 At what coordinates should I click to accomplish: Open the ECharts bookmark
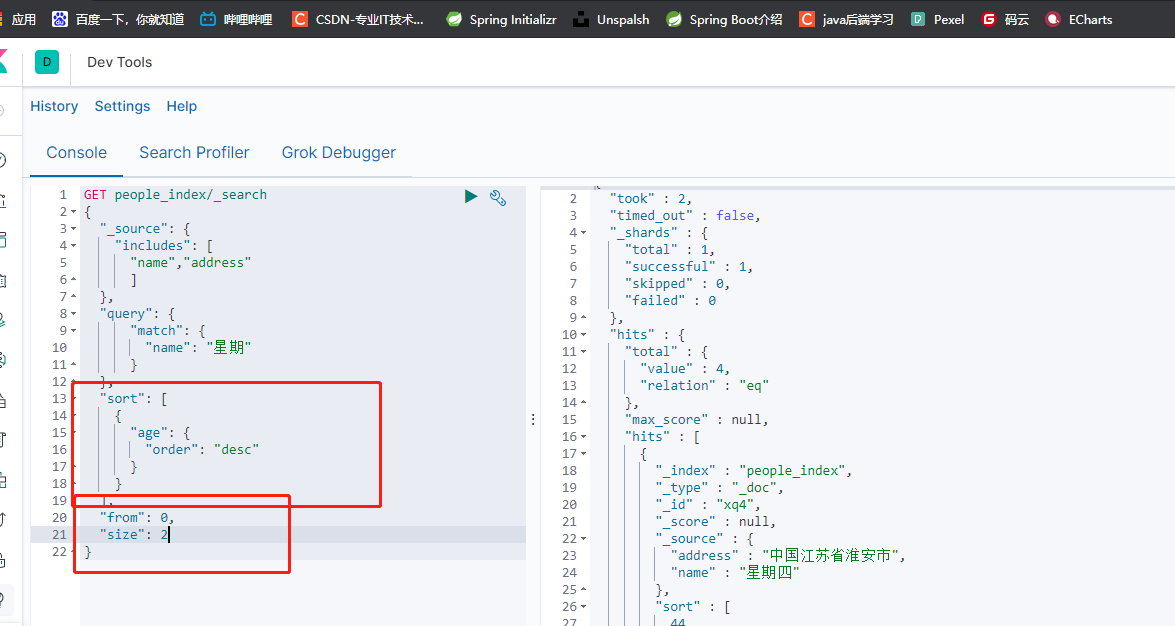click(x=1078, y=19)
